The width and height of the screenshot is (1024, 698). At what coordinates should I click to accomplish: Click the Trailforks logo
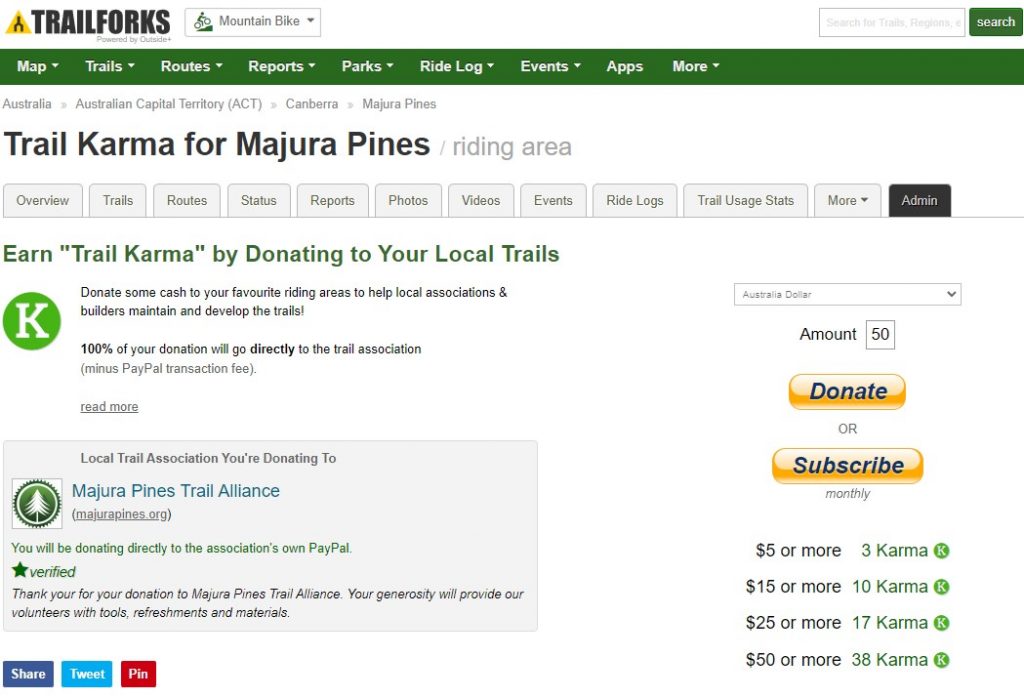87,23
